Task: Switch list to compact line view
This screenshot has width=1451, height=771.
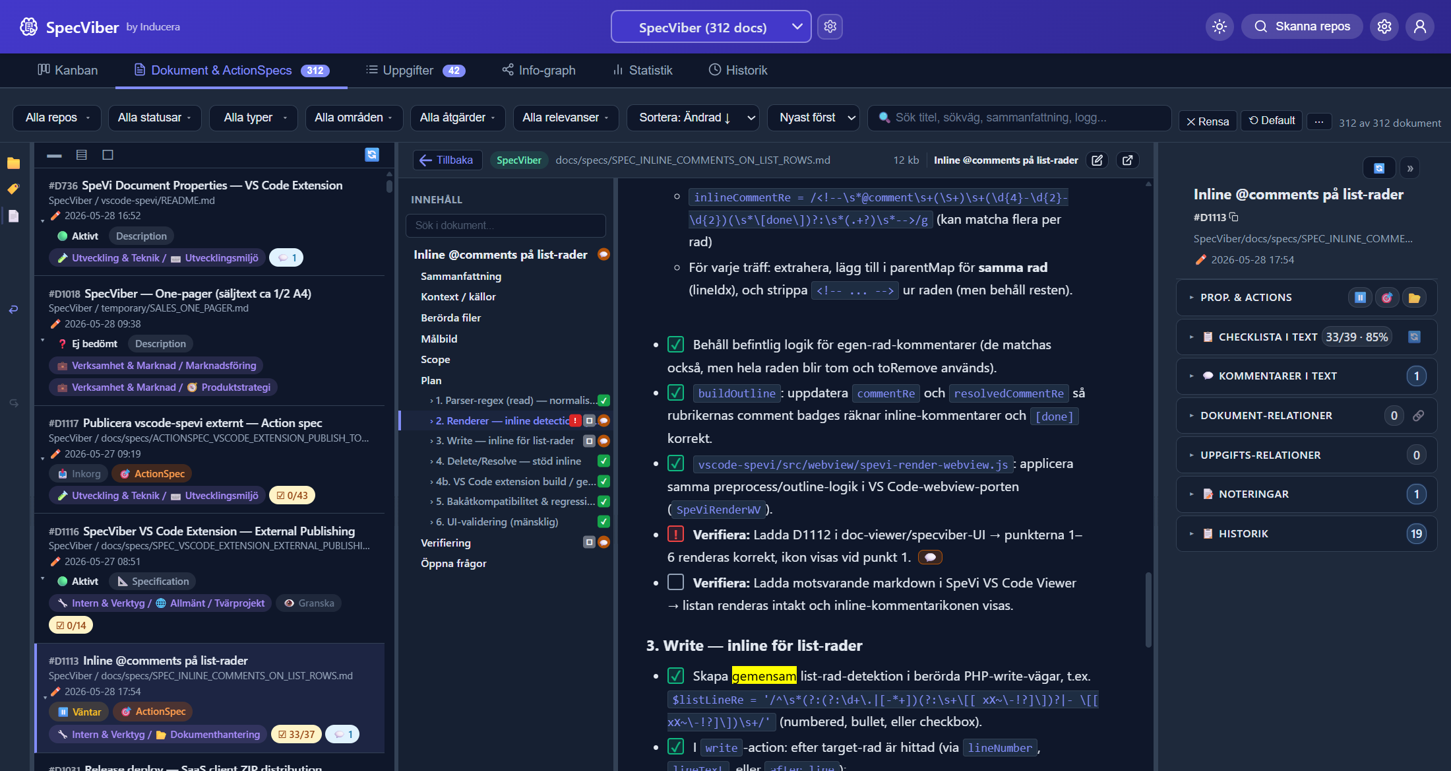Action: point(54,155)
